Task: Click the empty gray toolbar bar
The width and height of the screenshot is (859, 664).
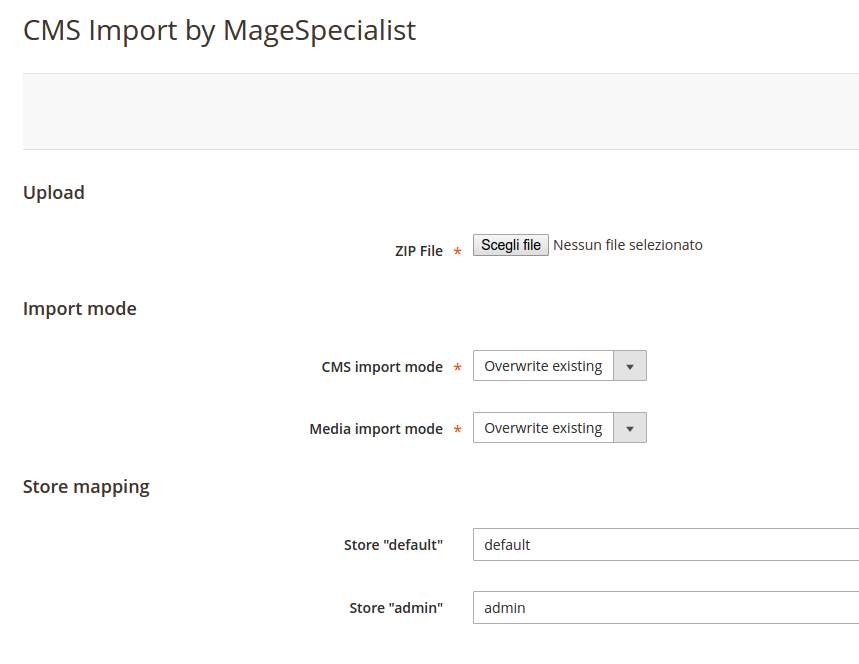Action: tap(441, 111)
